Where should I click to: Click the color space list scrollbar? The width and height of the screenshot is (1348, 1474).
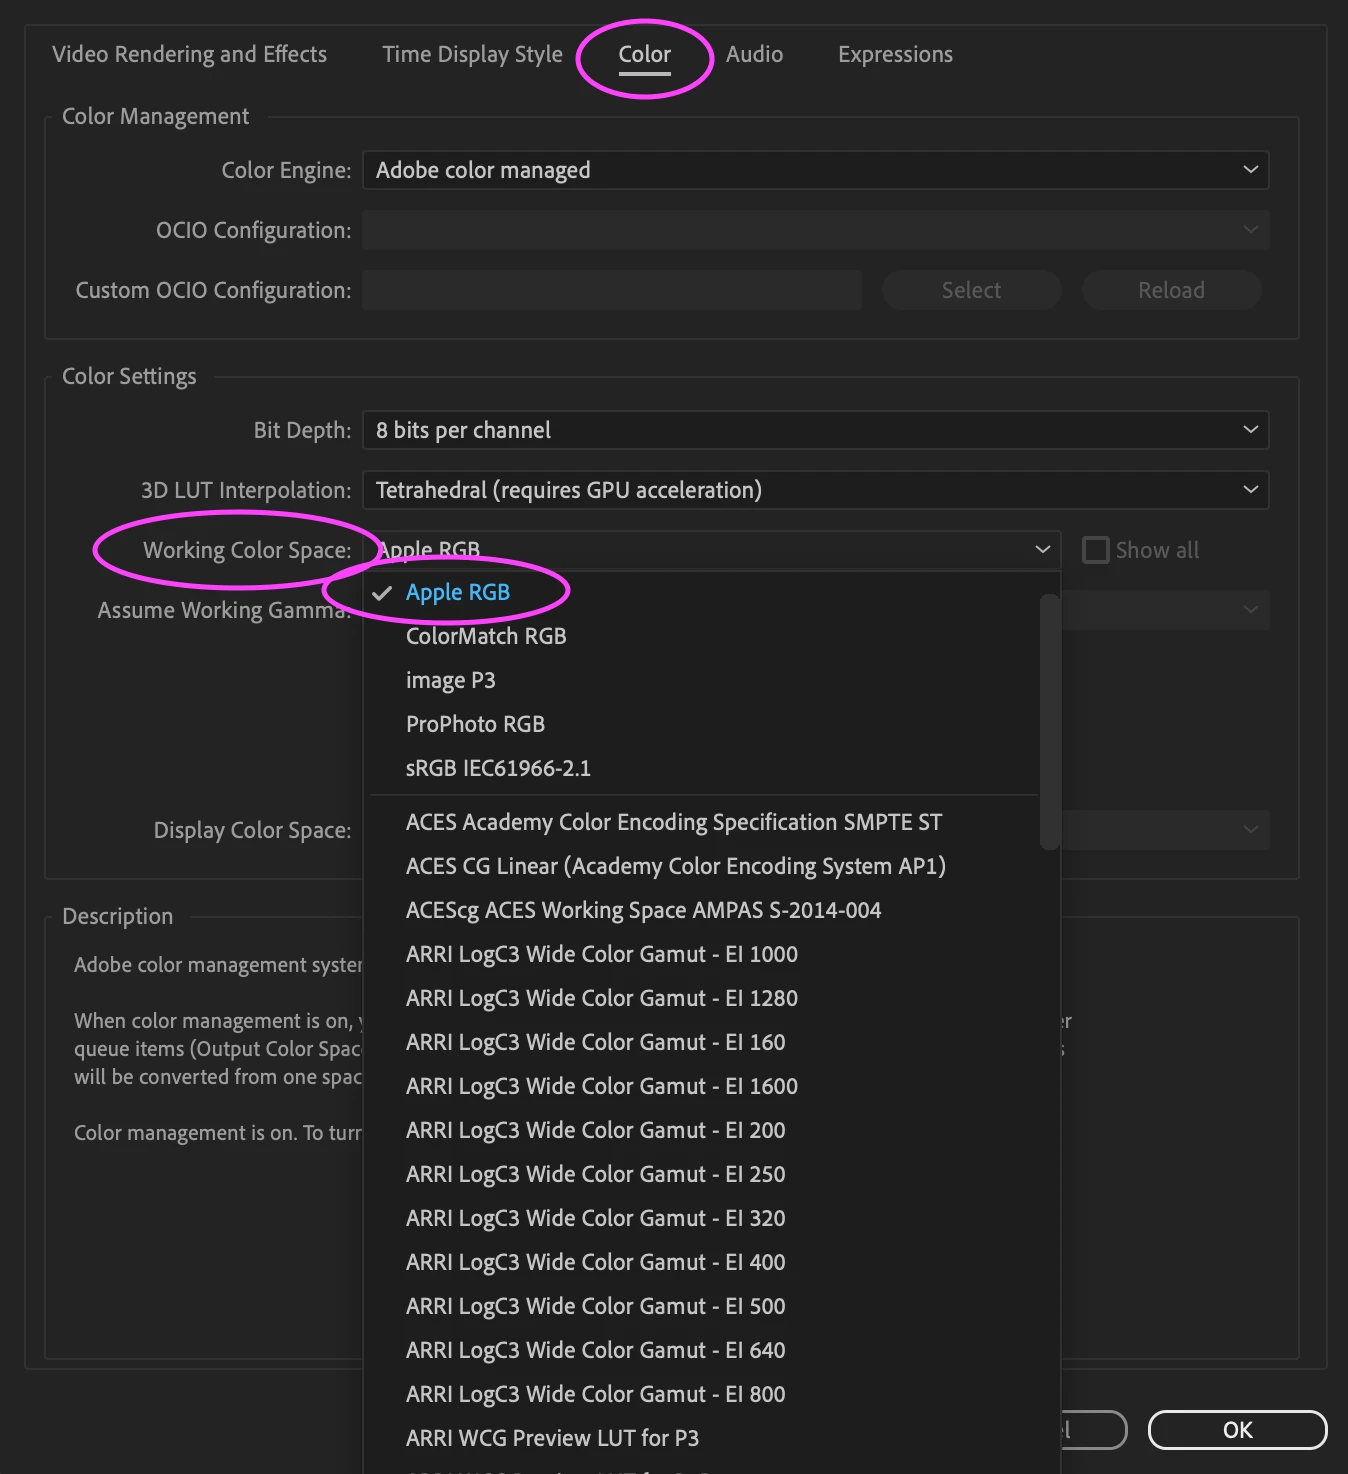[1049, 722]
